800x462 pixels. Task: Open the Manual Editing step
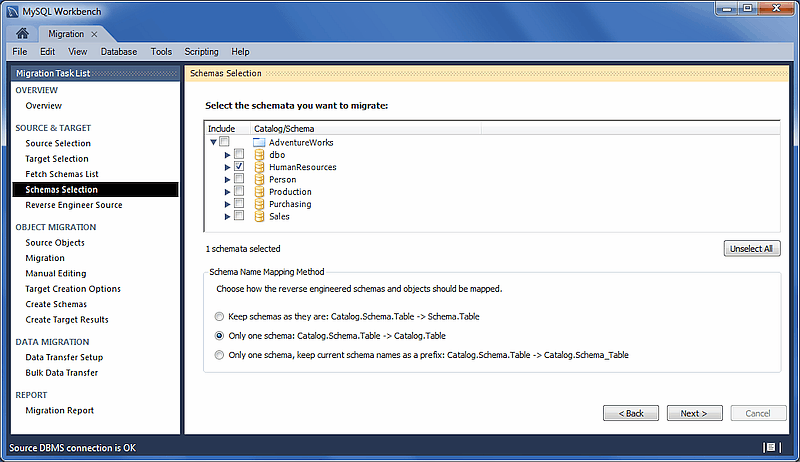pos(56,273)
